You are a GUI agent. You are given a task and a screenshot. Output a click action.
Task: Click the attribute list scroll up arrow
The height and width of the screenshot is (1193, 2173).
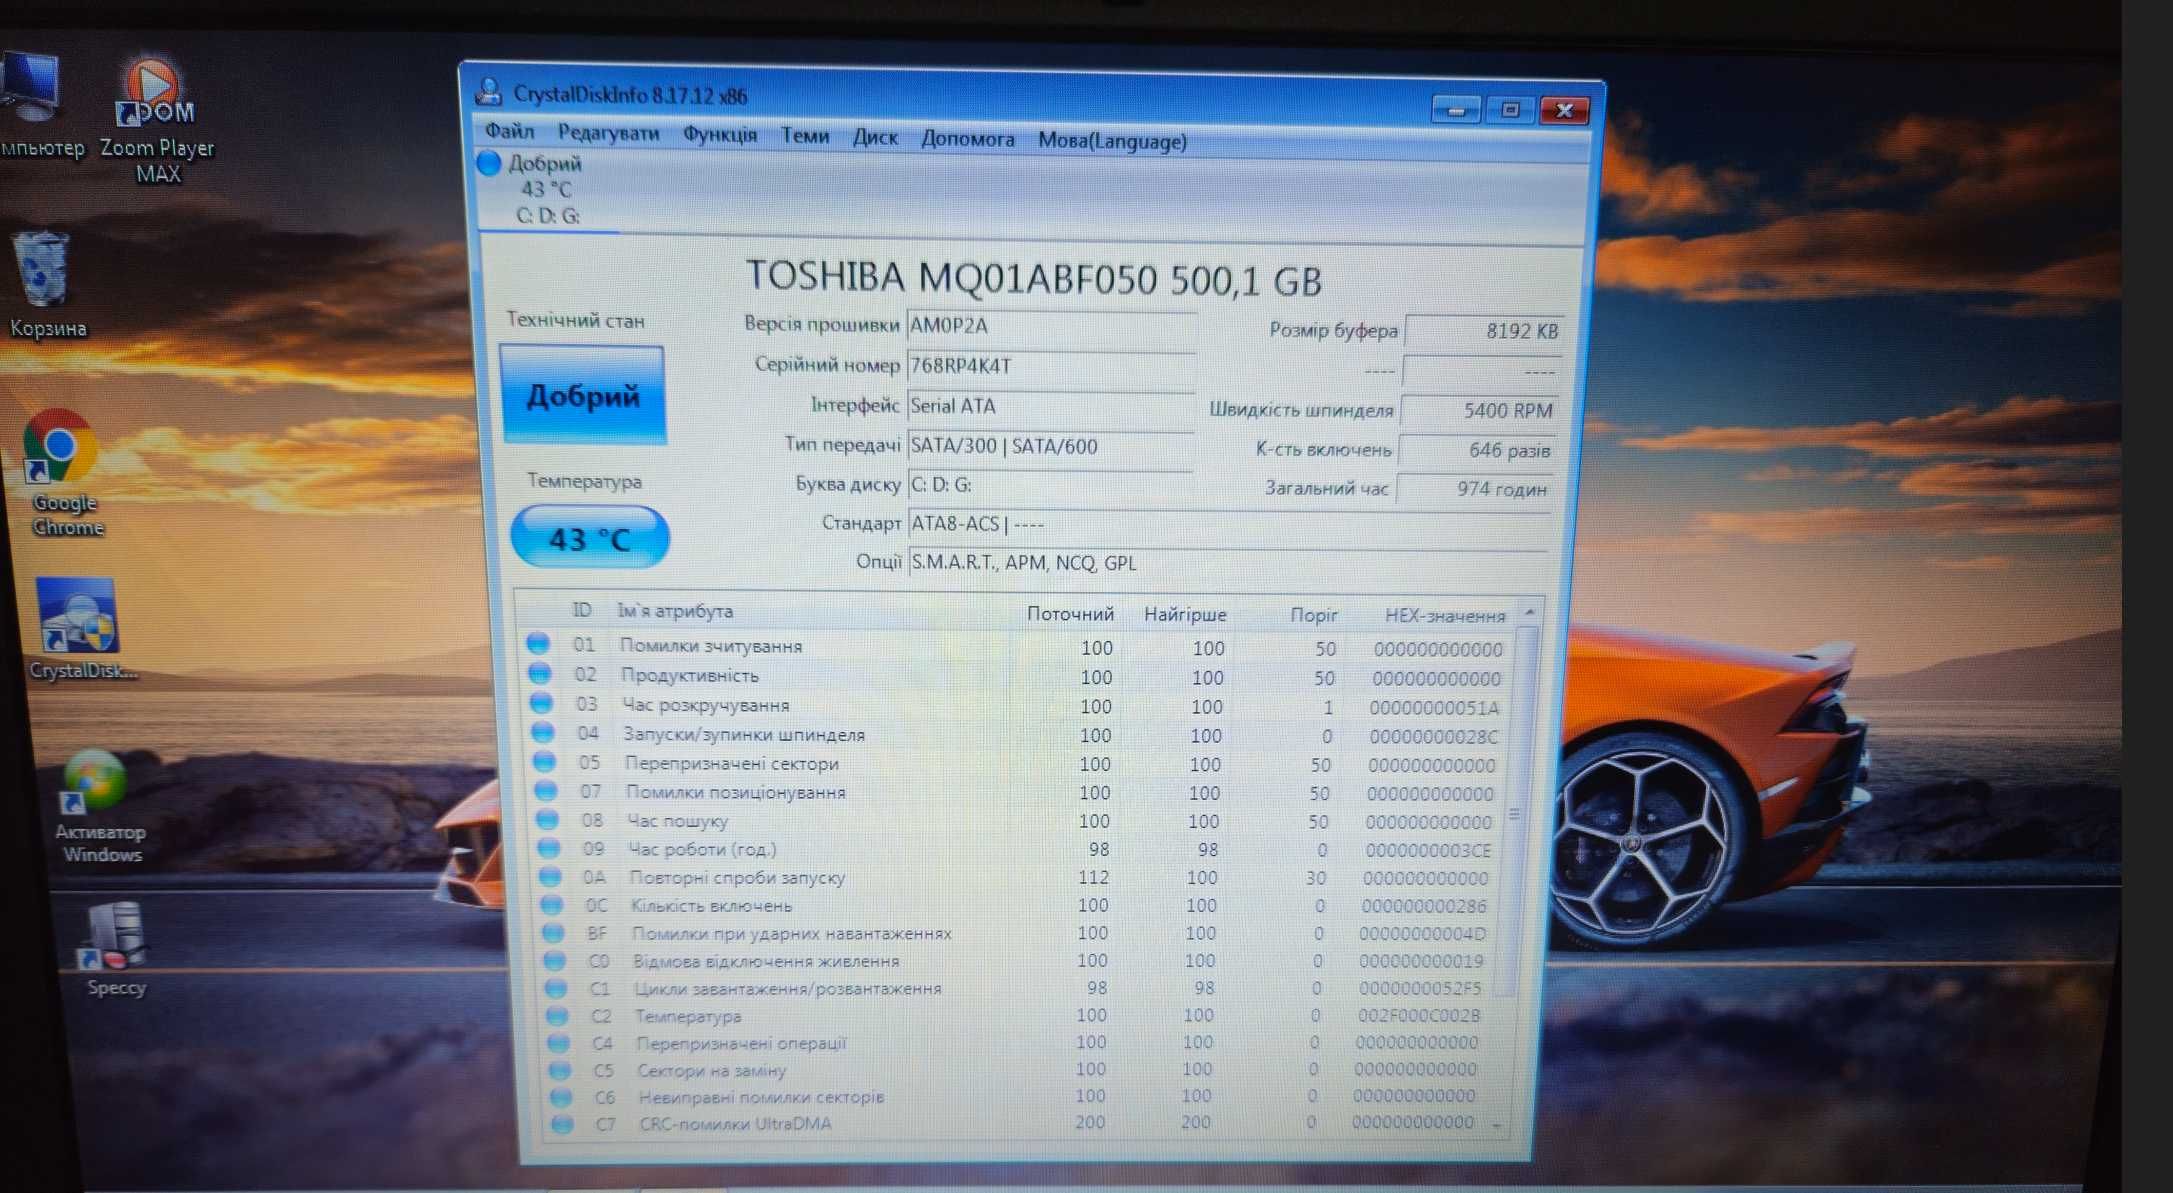1529,611
